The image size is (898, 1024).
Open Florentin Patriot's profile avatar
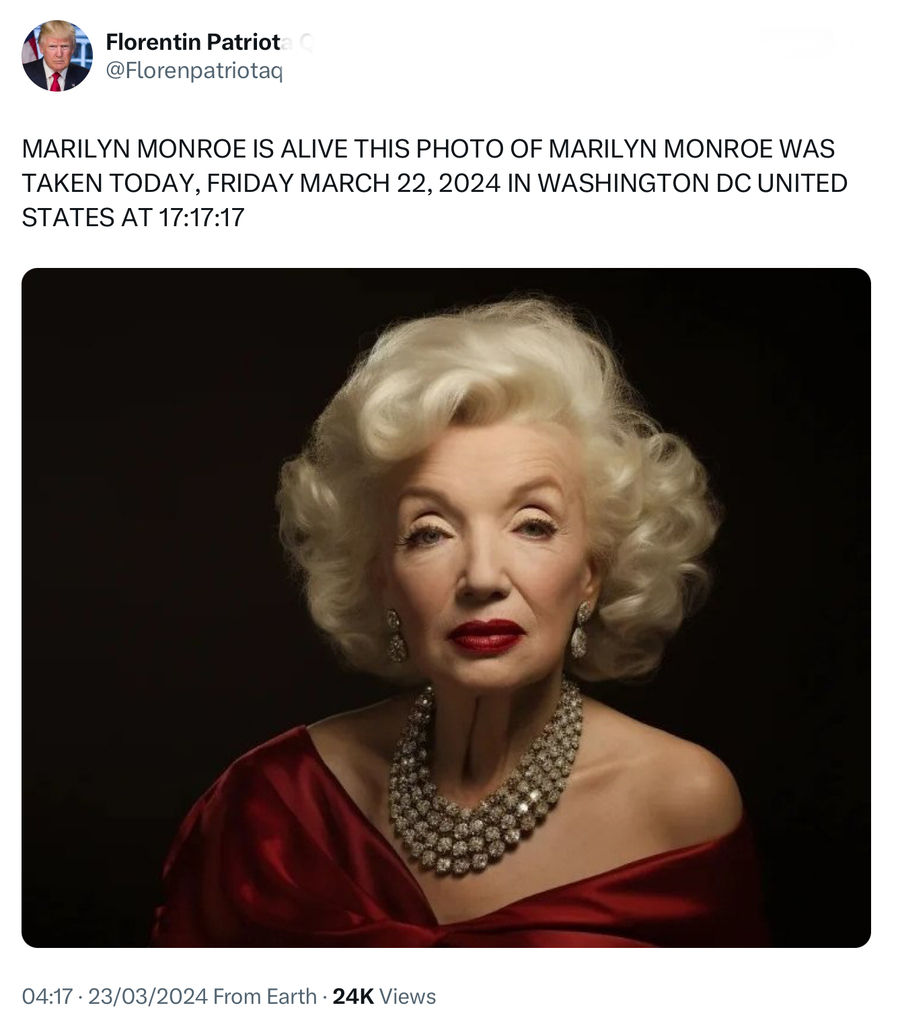(x=57, y=56)
